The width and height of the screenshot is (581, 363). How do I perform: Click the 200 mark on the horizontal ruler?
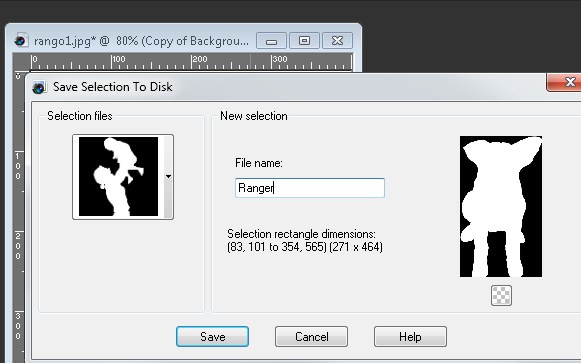pyautogui.click(x=200, y=59)
